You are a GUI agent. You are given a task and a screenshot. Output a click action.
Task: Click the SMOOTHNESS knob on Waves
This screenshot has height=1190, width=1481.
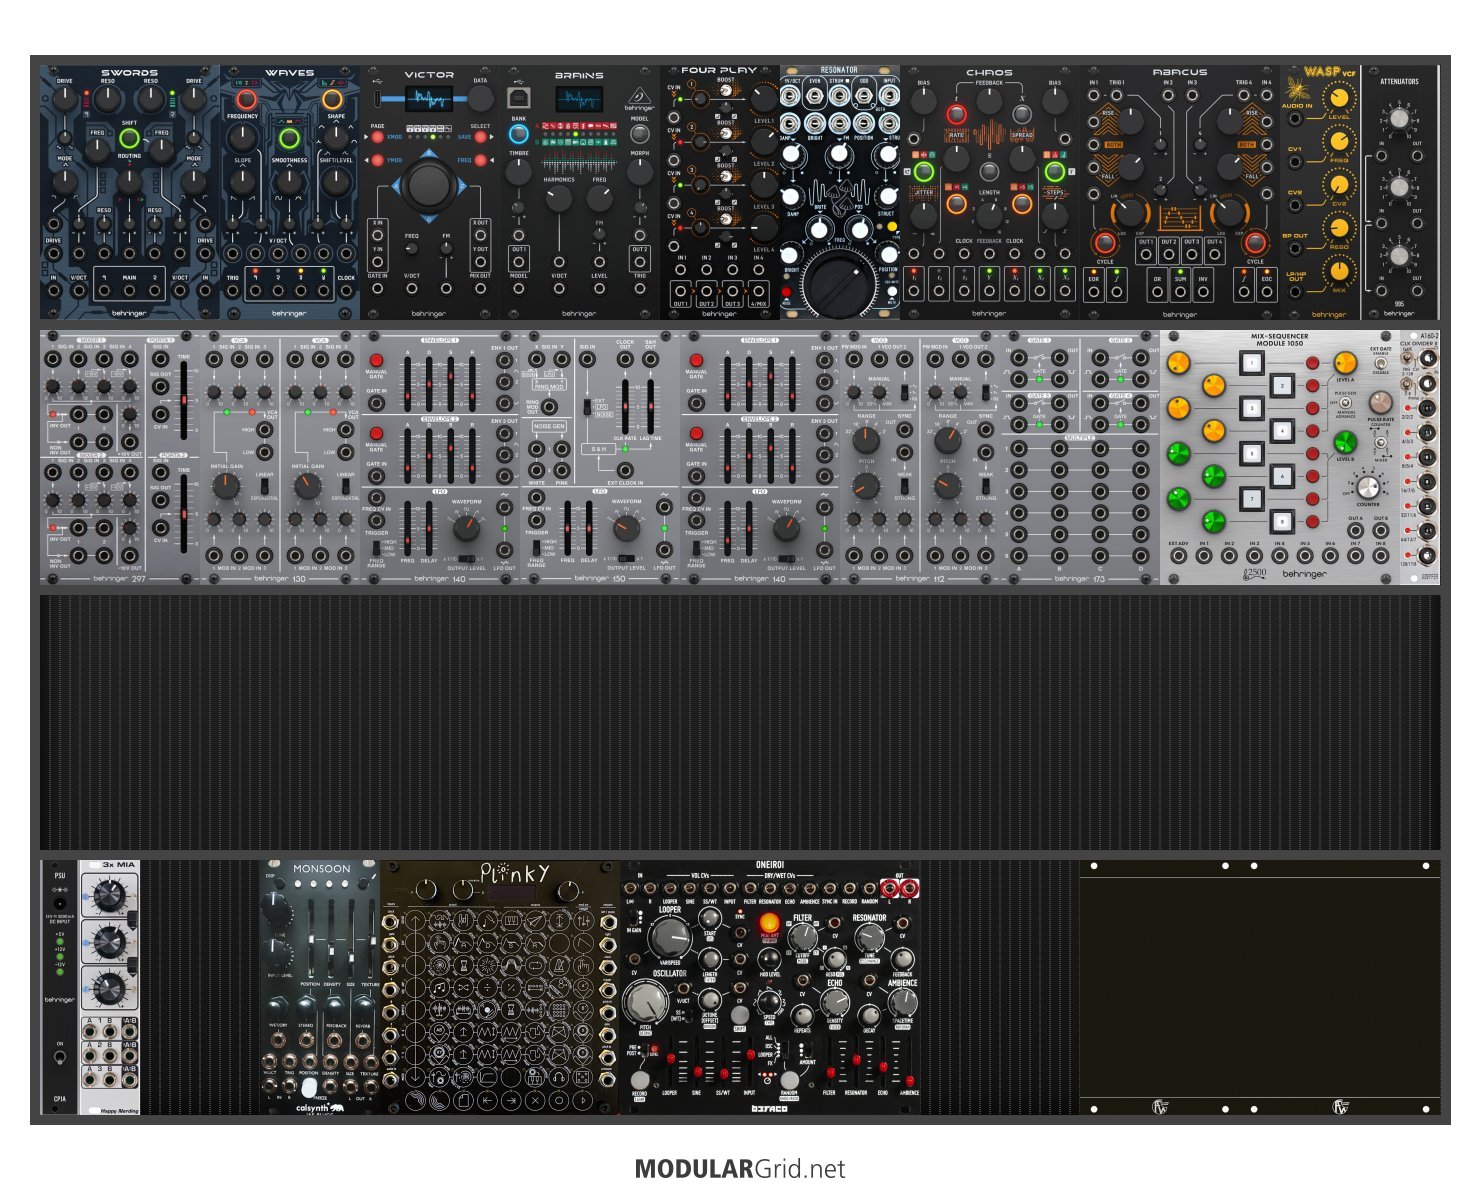tap(289, 181)
